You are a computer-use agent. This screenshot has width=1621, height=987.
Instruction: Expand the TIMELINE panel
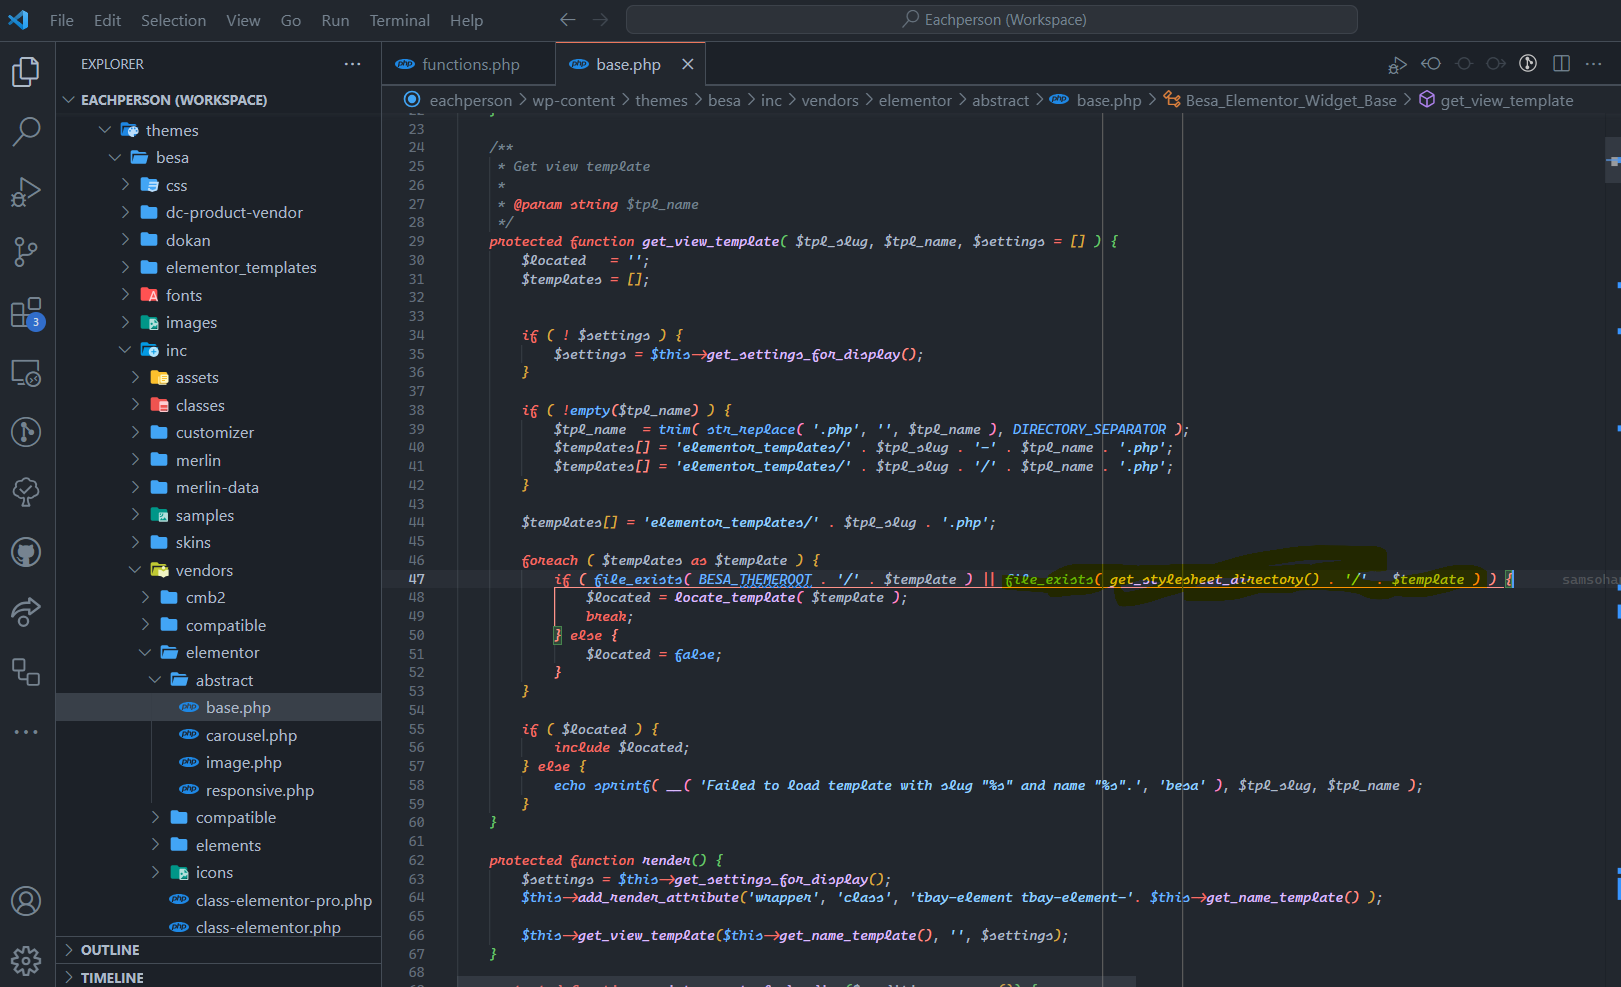coord(218,976)
